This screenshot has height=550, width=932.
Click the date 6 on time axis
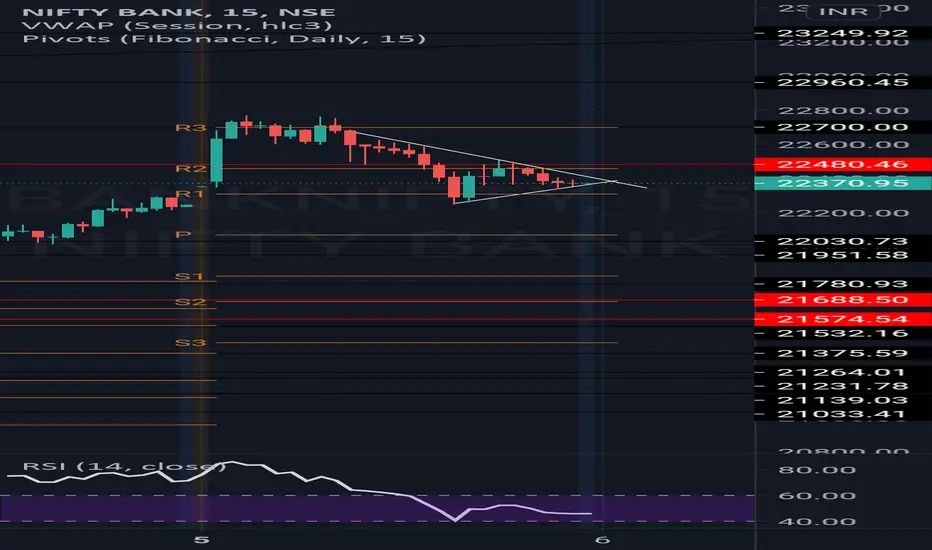tap(602, 540)
